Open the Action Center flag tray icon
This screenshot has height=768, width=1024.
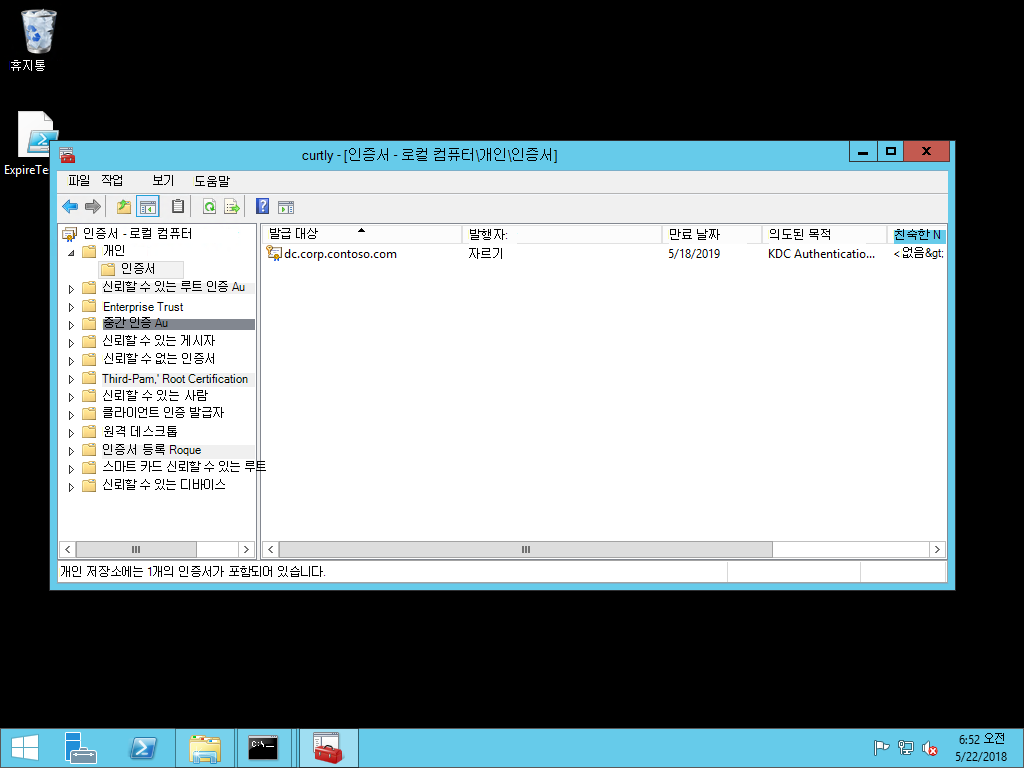pos(881,748)
